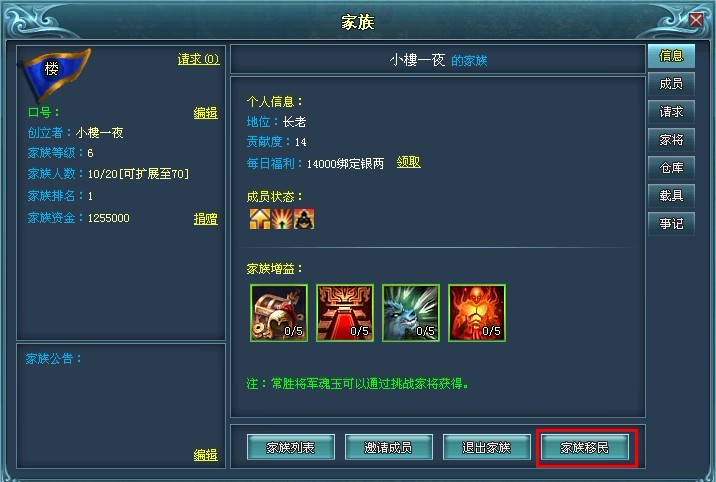716x482 pixels.
Task: Click the 领取 daily welfare link
Action: 409,162
